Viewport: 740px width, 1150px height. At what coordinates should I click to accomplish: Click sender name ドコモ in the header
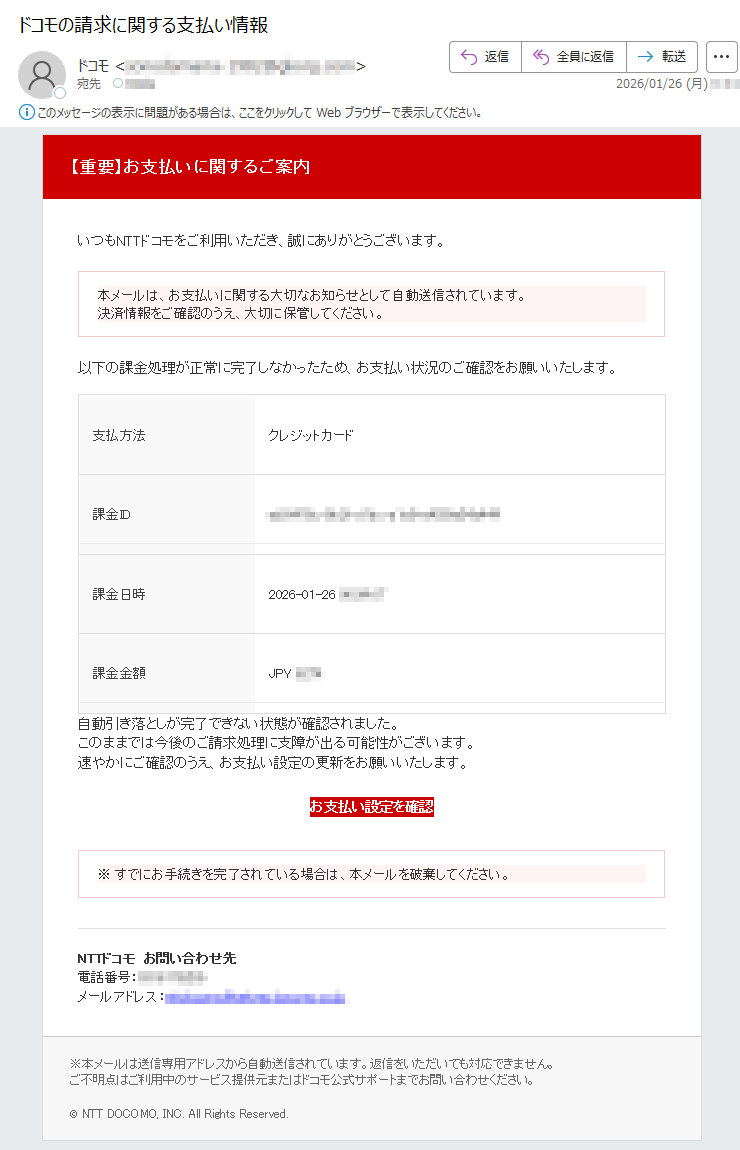tap(92, 66)
